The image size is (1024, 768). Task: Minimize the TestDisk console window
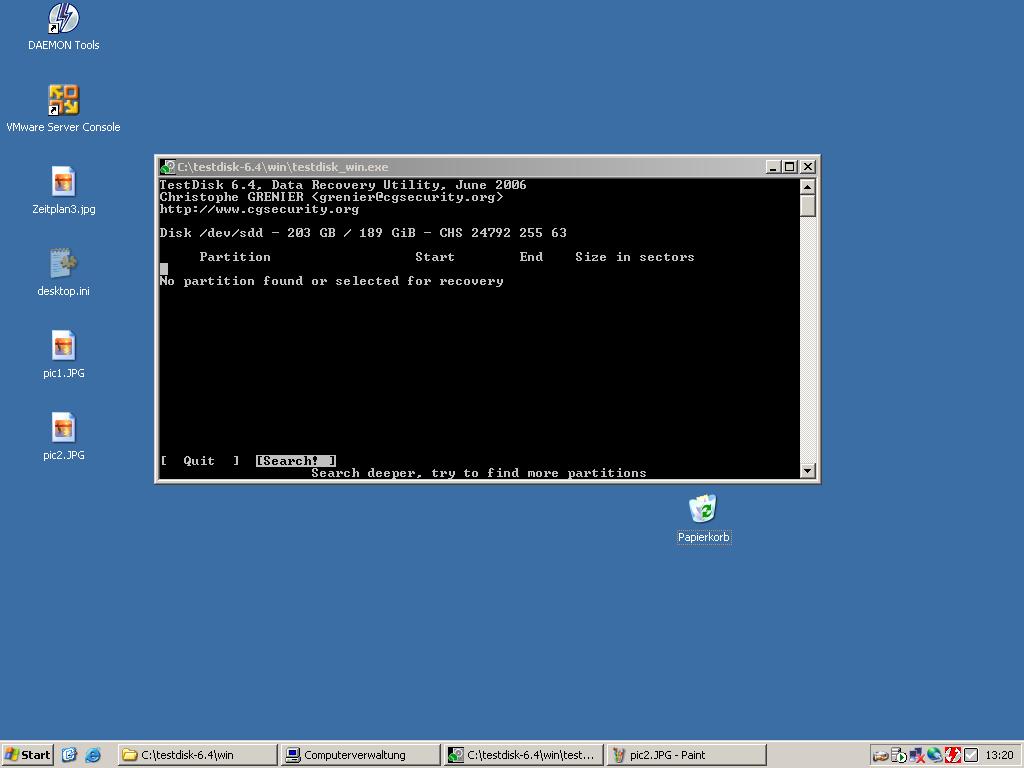point(773,167)
